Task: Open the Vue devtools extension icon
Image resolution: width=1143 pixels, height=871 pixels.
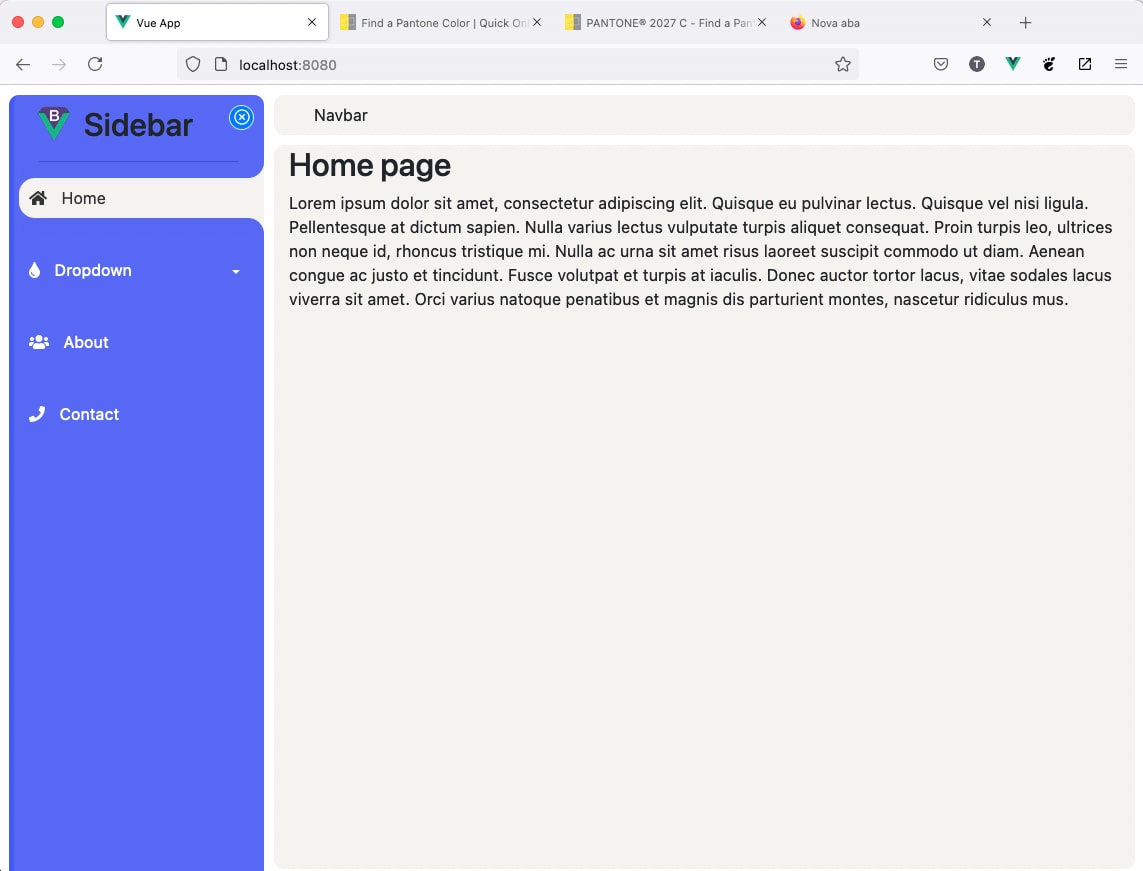Action: 1012,63
